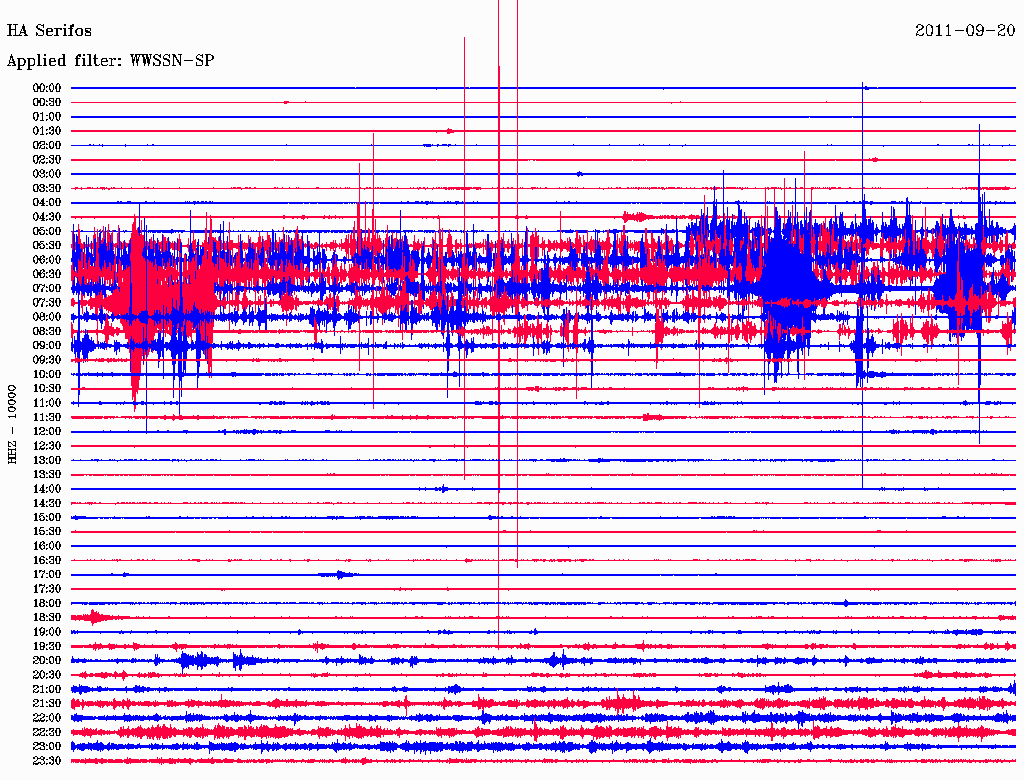Select the 18:00 time label
The width and height of the screenshot is (1024, 780).
pyautogui.click(x=47, y=604)
